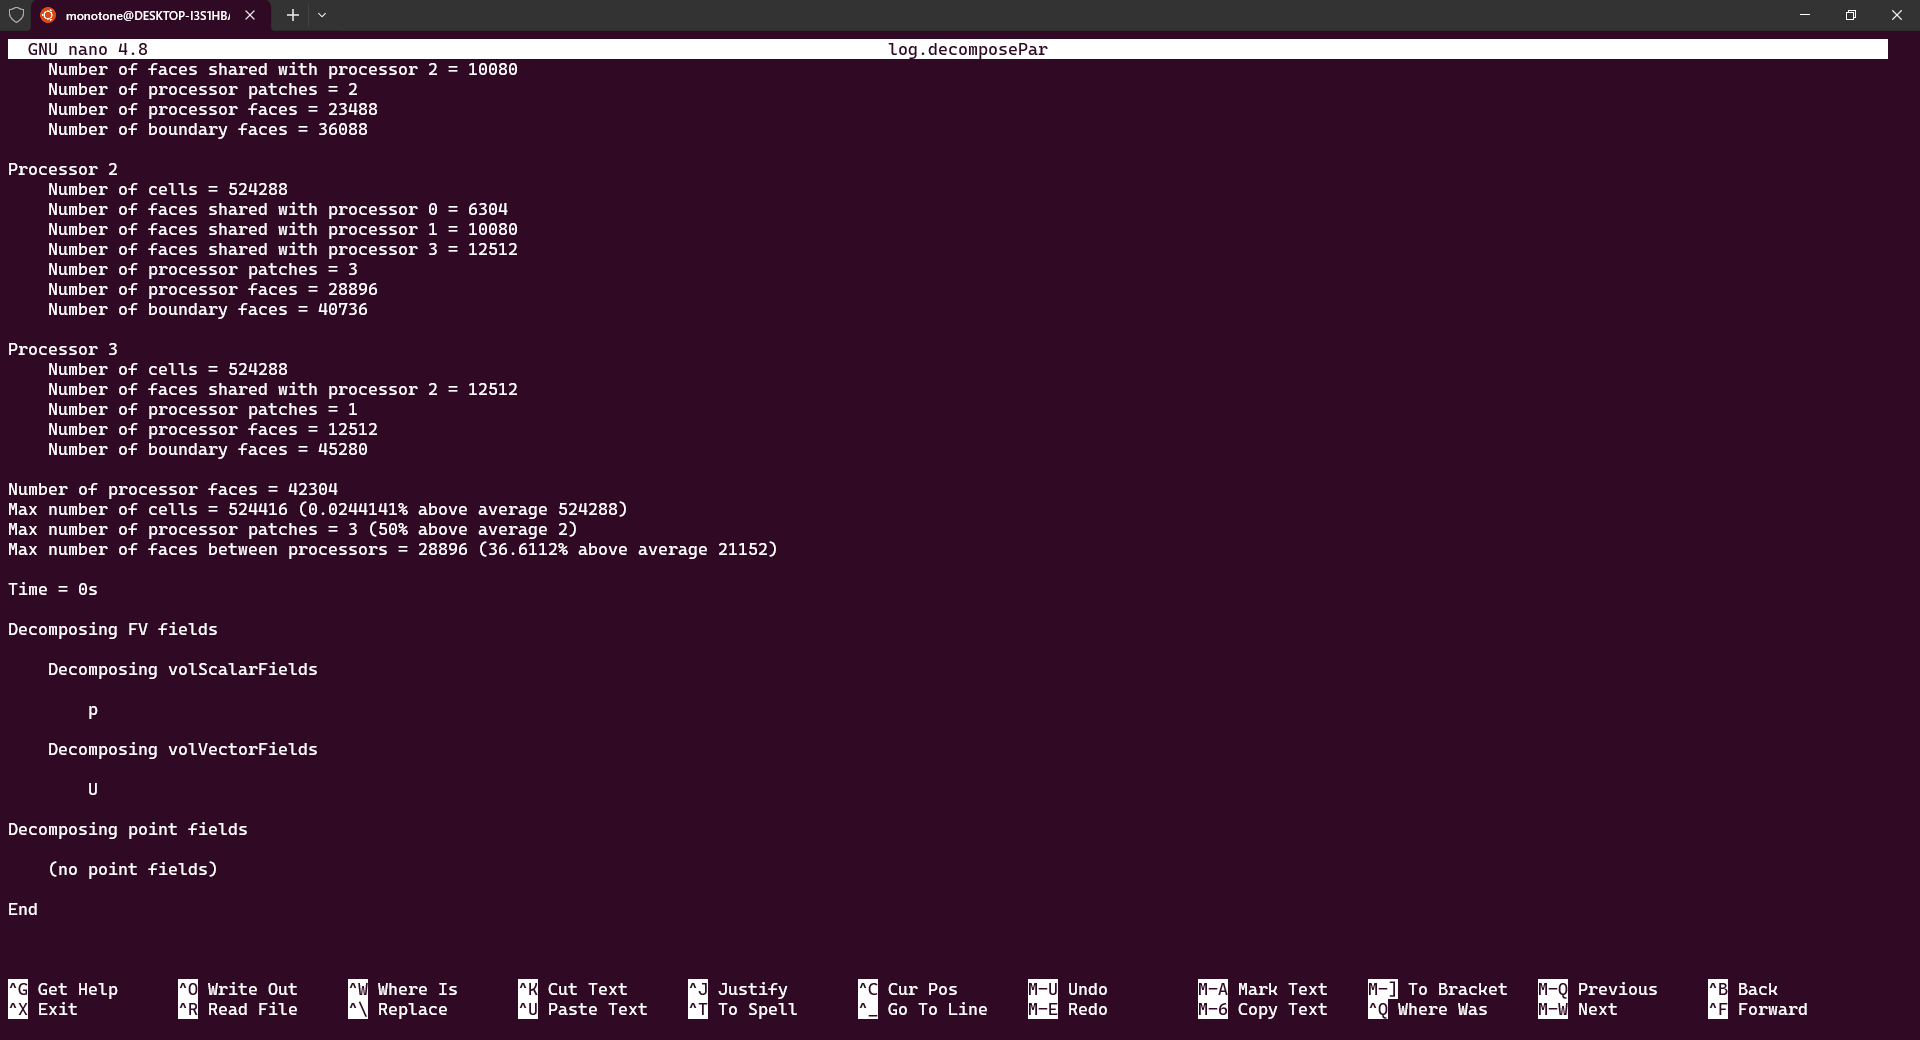Click 'Number of boundary faces = 36088' line

pos(208,129)
